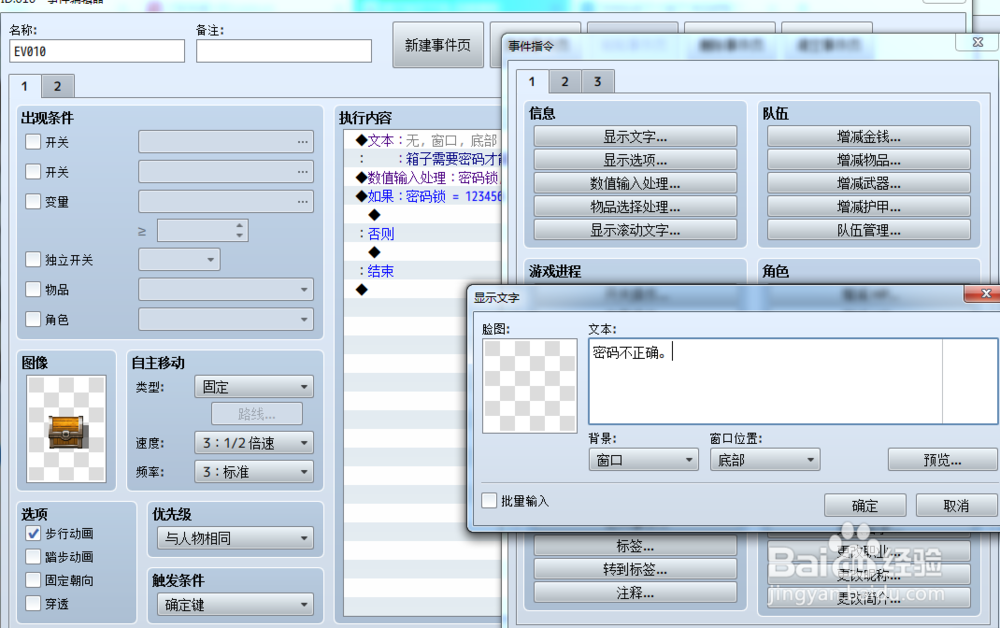Open the 速度 dropdown showing 3: 1/2 倍速

coord(254,442)
